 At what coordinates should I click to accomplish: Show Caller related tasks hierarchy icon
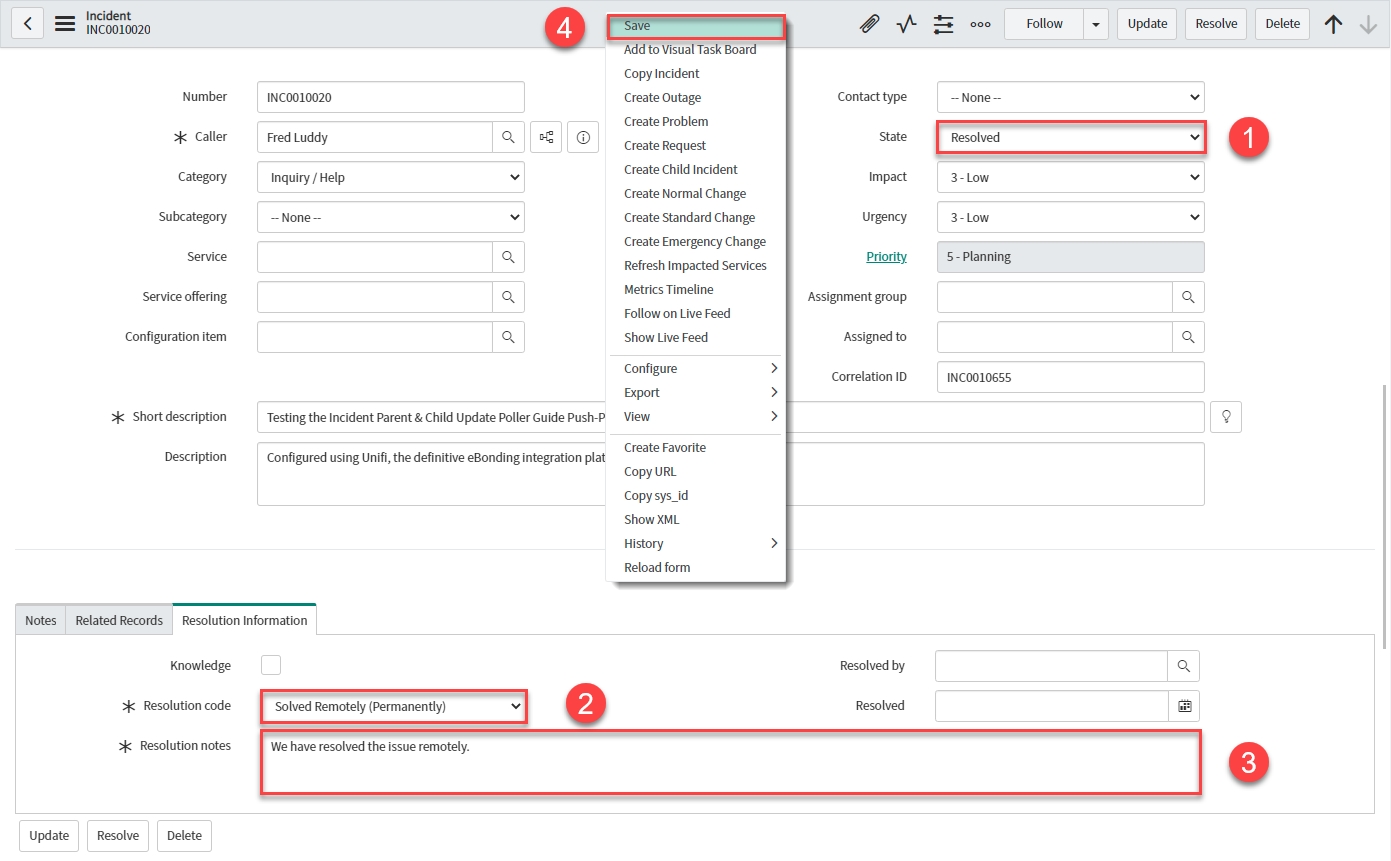547,137
